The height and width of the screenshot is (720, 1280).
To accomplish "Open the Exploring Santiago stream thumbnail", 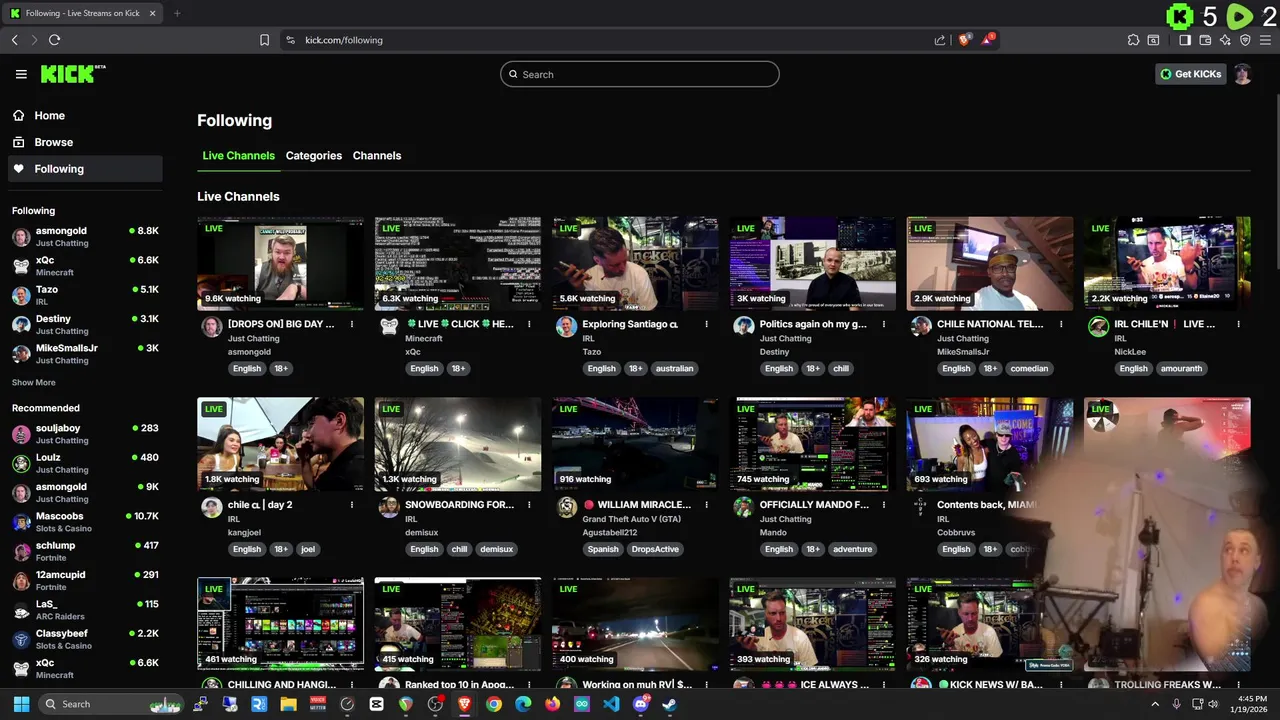I will pyautogui.click(x=635, y=263).
